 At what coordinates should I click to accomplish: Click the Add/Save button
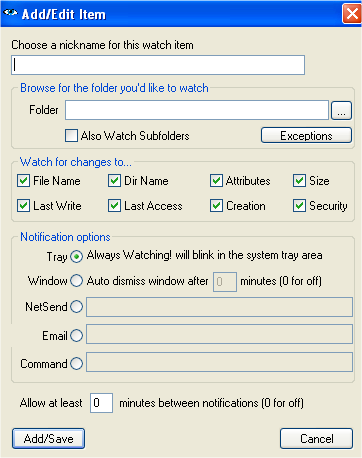click(x=49, y=439)
